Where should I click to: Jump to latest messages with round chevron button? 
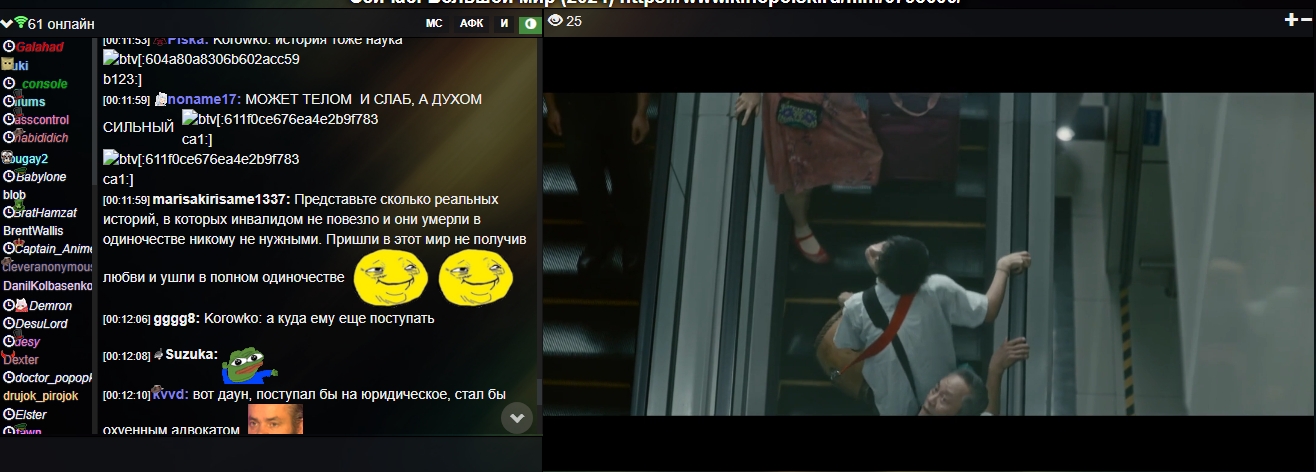[x=517, y=418]
